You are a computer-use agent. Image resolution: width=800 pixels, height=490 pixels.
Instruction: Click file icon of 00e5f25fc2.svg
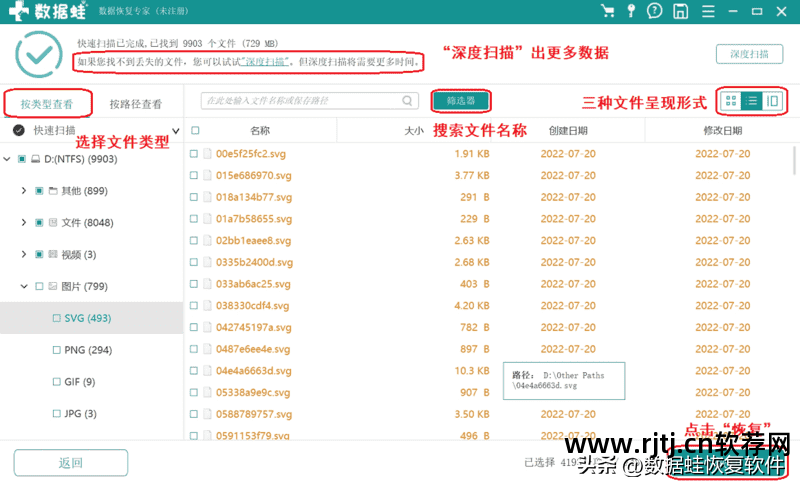point(207,154)
